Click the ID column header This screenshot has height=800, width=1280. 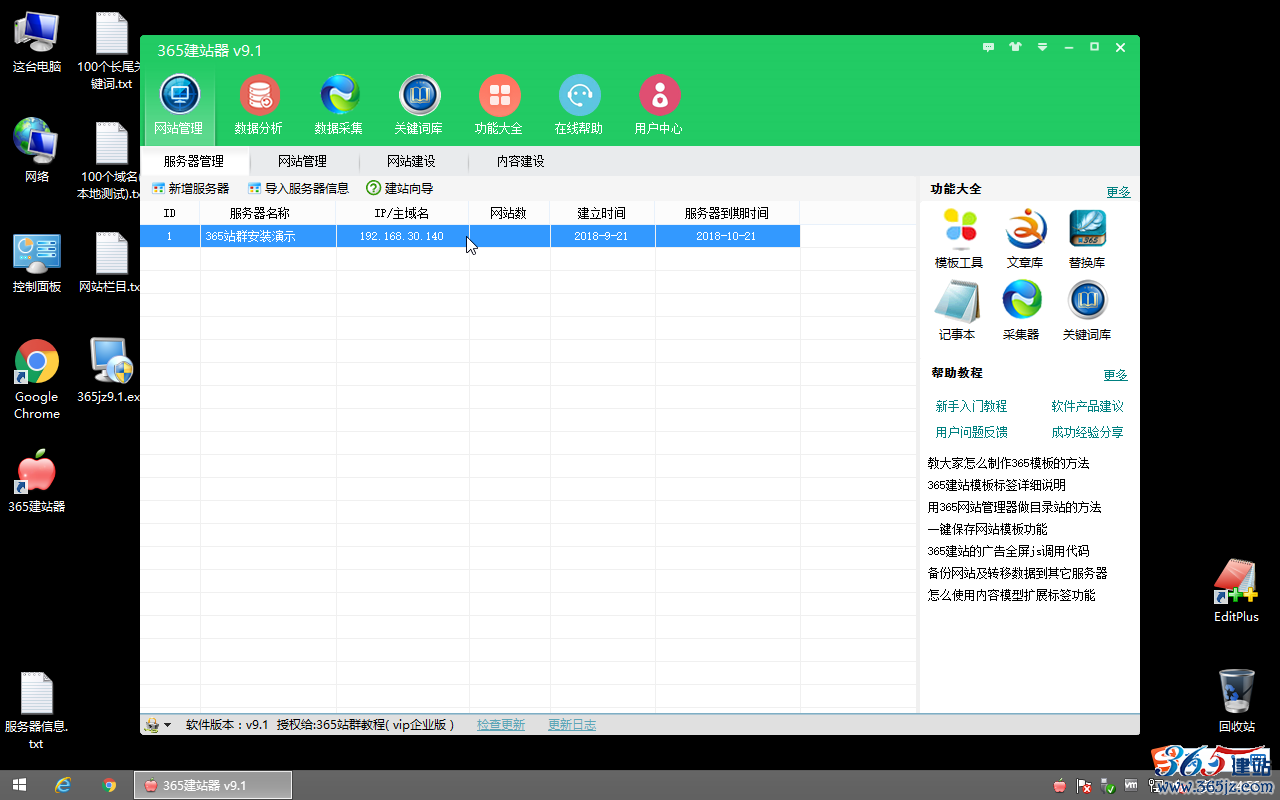[x=170, y=213]
